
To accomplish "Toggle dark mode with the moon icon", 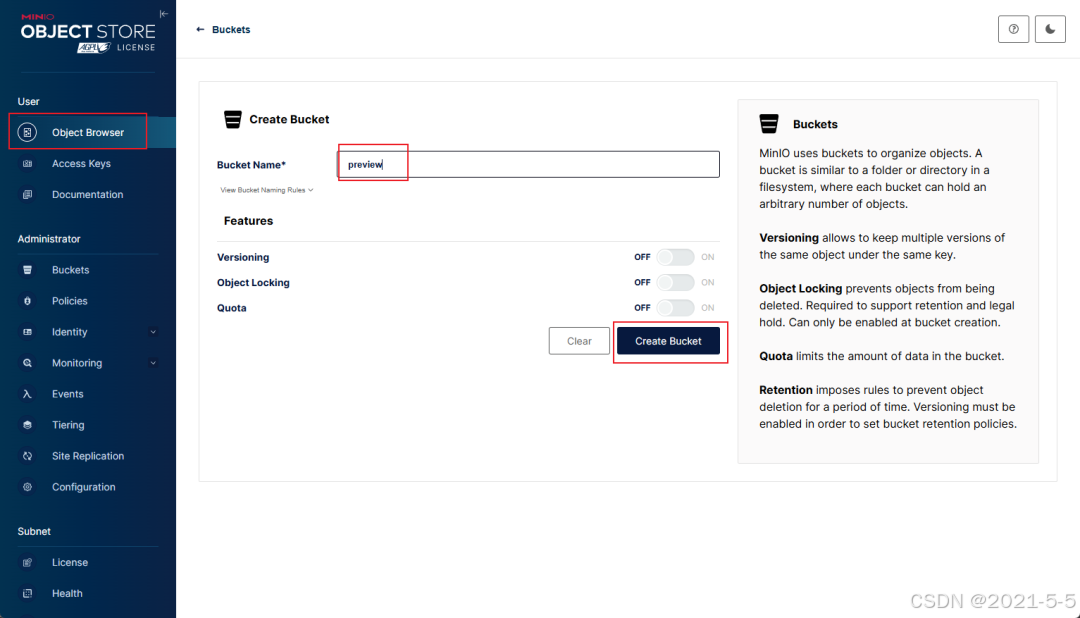I will (x=1049, y=29).
